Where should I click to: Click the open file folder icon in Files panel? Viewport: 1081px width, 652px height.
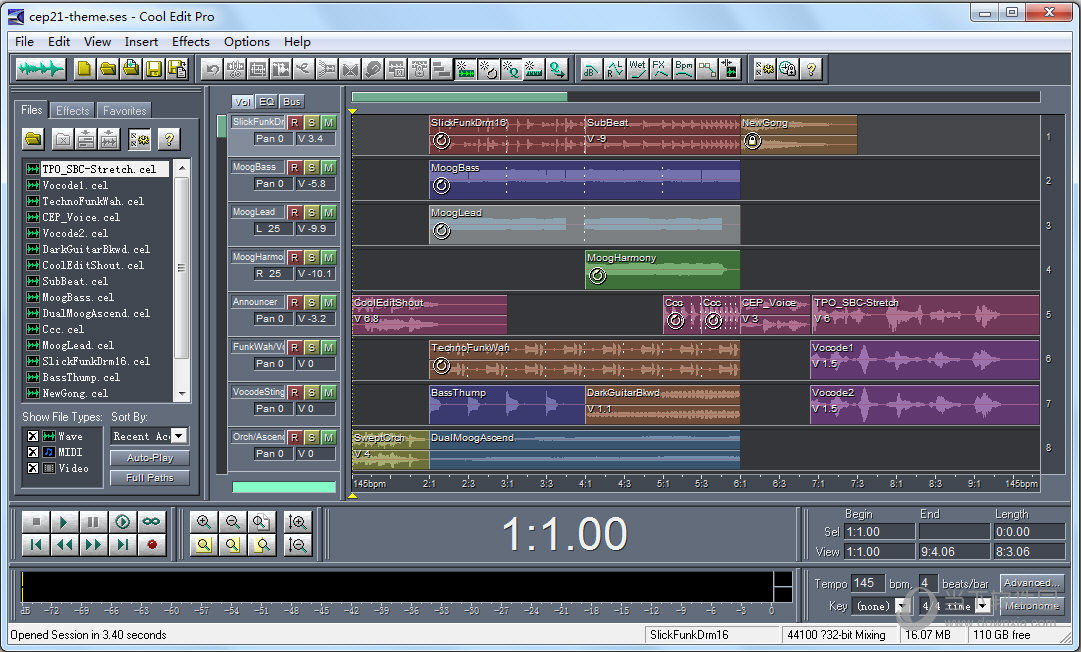34,139
